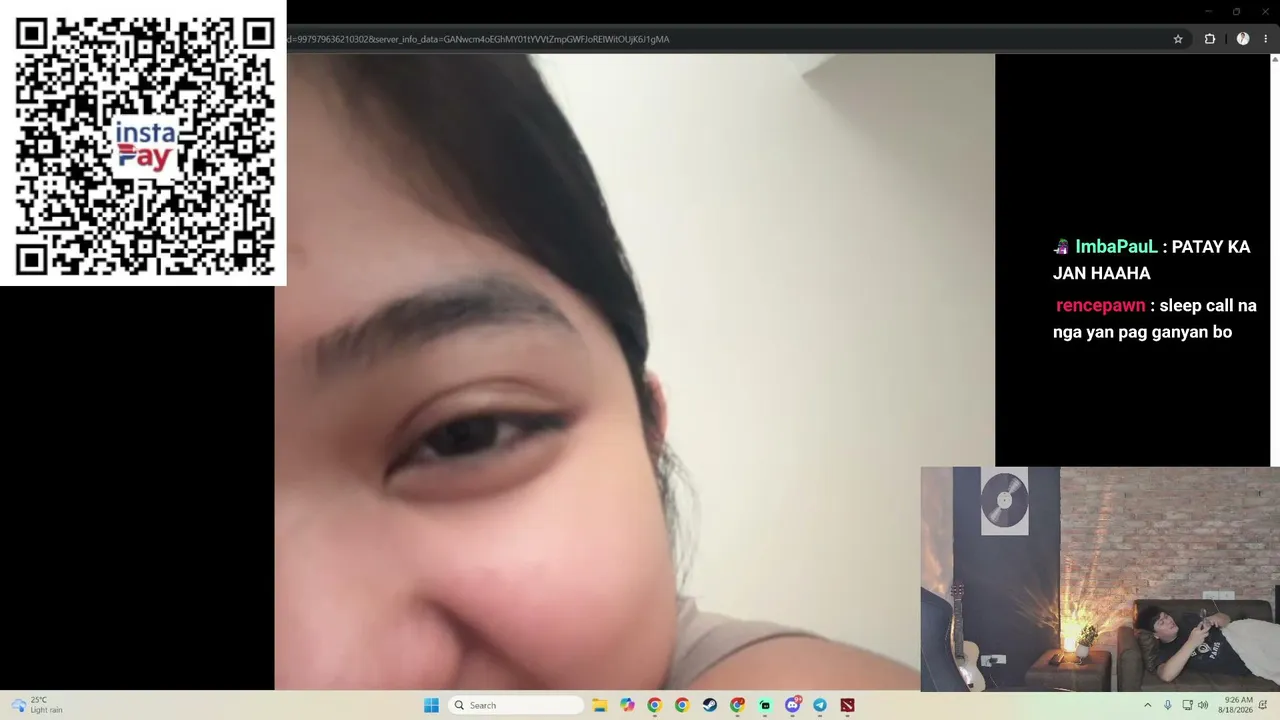Click the InstaPay QR code image
This screenshot has height=720, width=1280.
tap(143, 143)
